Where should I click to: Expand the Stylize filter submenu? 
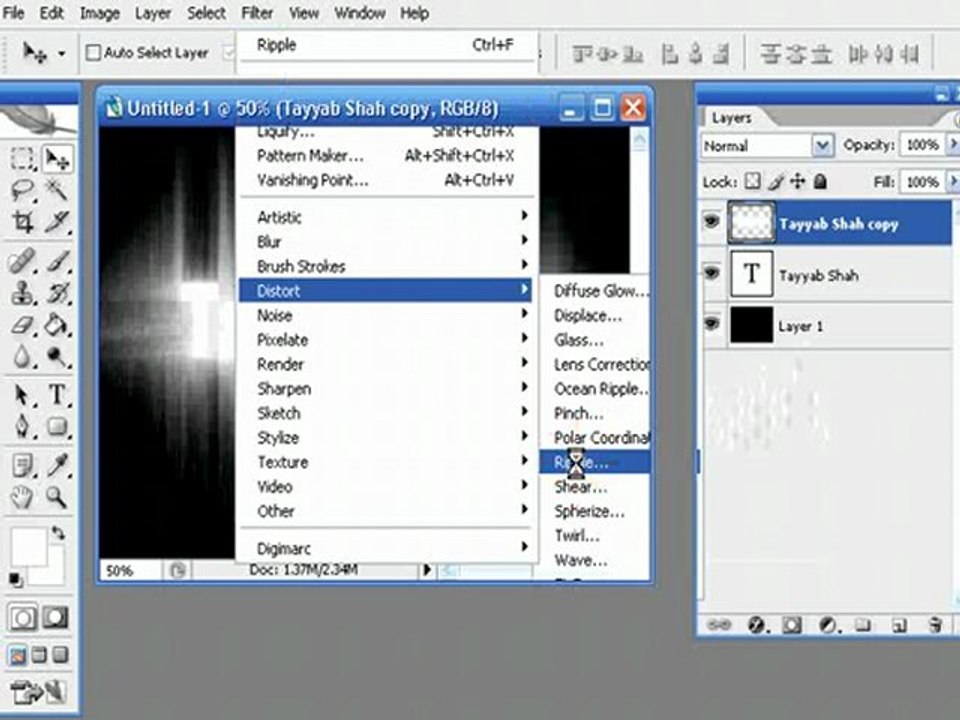385,437
